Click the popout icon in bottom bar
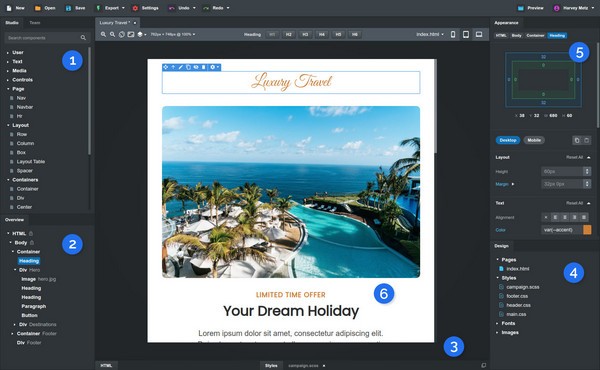Viewport: 600px width, 370px height. 484,365
